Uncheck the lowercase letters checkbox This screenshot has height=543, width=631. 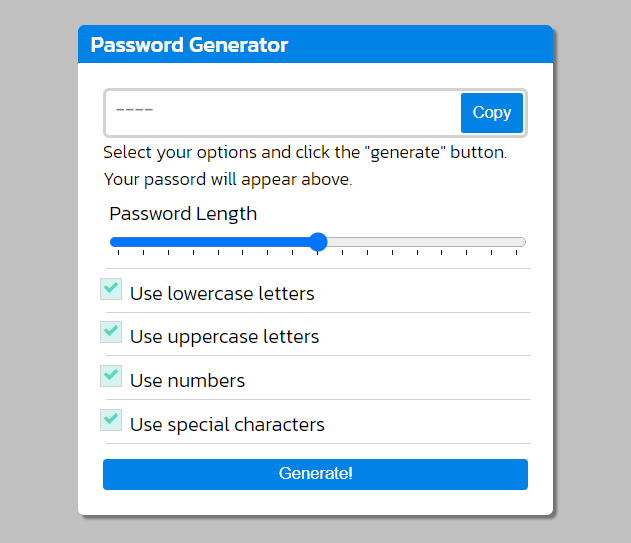pyautogui.click(x=111, y=289)
